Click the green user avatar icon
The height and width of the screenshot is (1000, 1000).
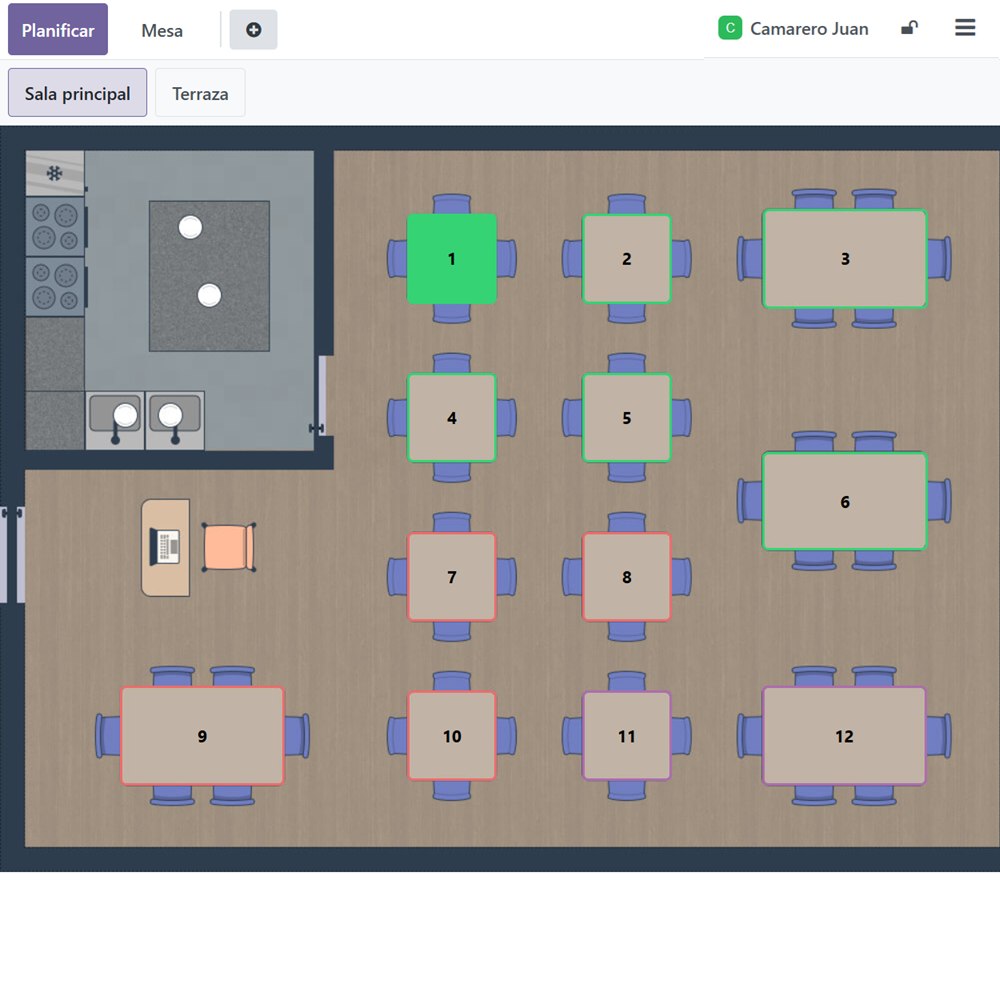point(730,28)
